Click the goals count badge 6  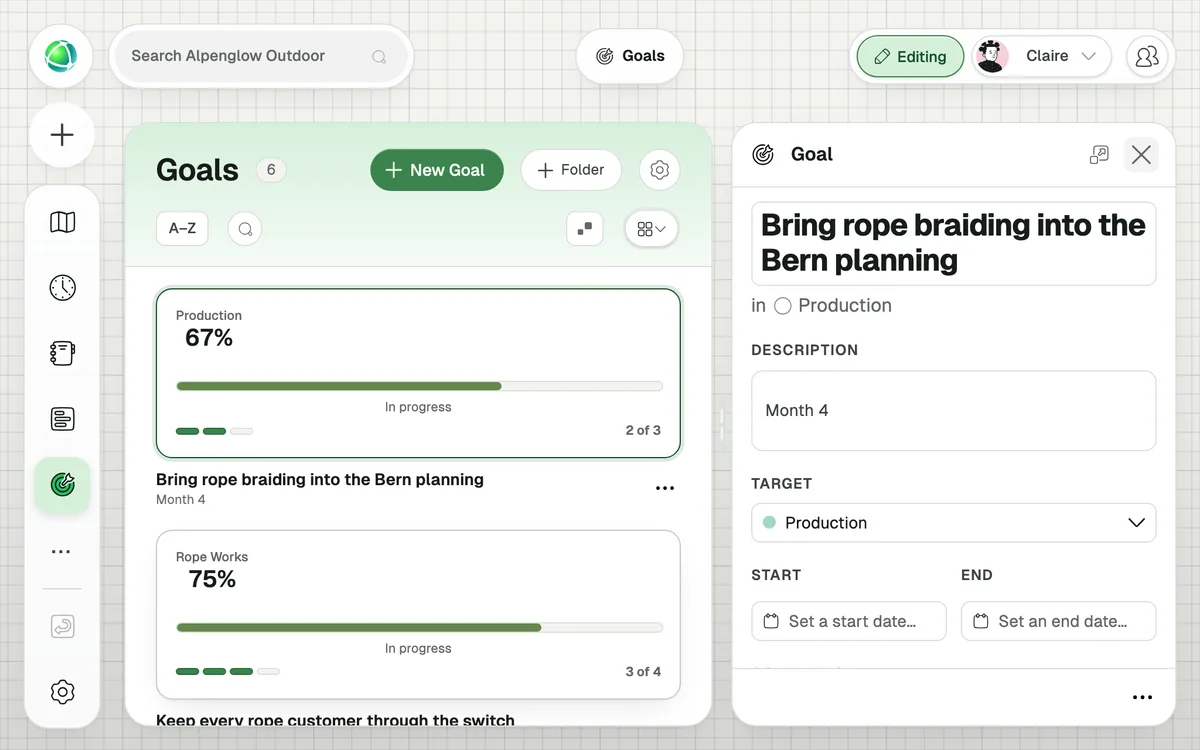coord(271,170)
